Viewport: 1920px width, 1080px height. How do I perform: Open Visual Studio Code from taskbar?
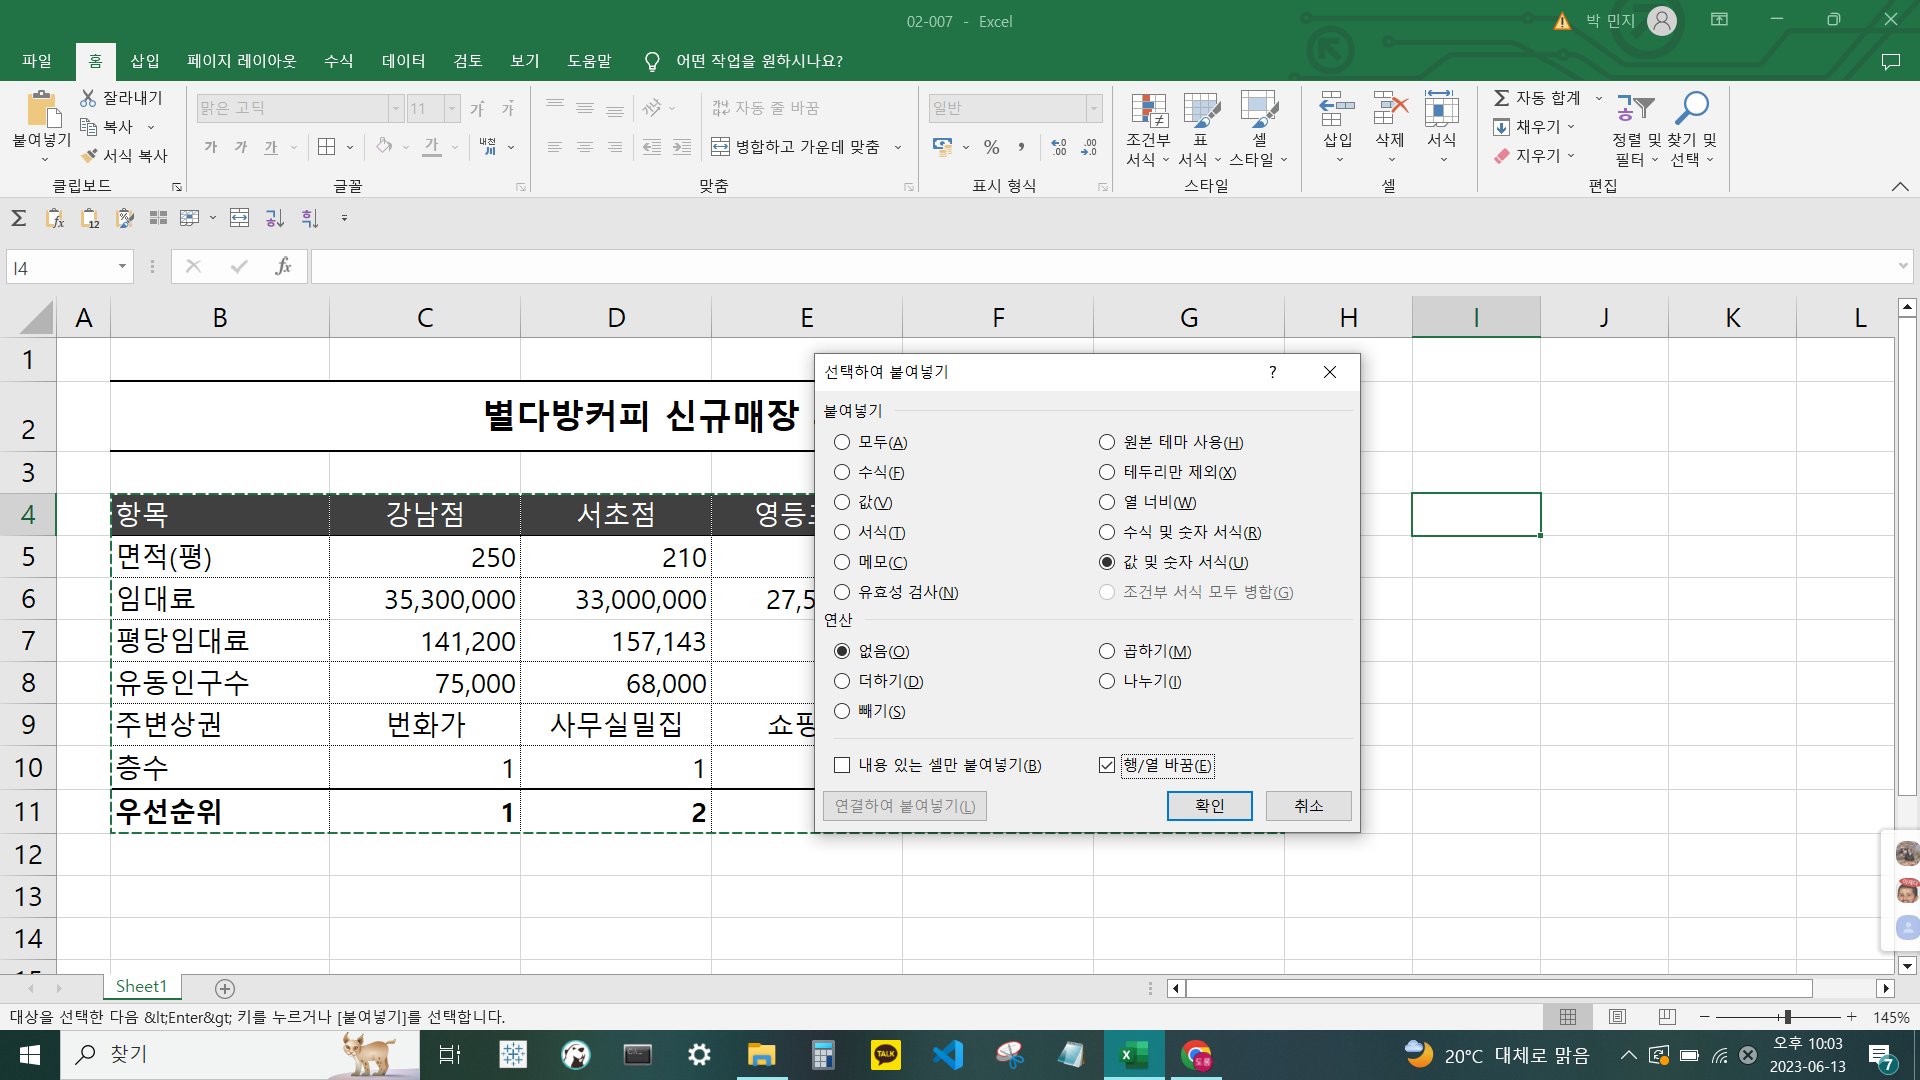pos(948,1055)
